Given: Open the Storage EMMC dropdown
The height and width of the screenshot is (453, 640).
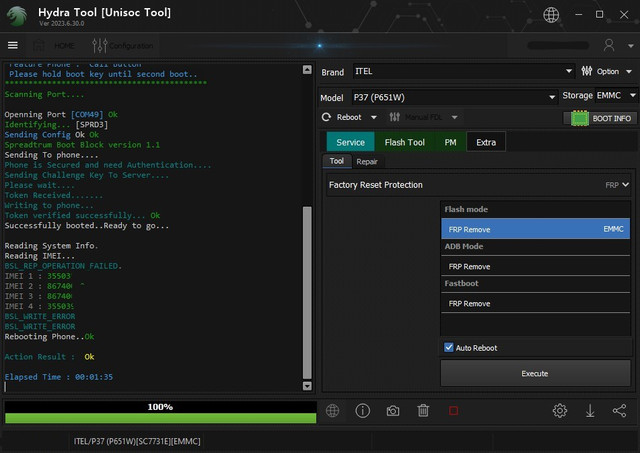Looking at the screenshot, I should 616,95.
